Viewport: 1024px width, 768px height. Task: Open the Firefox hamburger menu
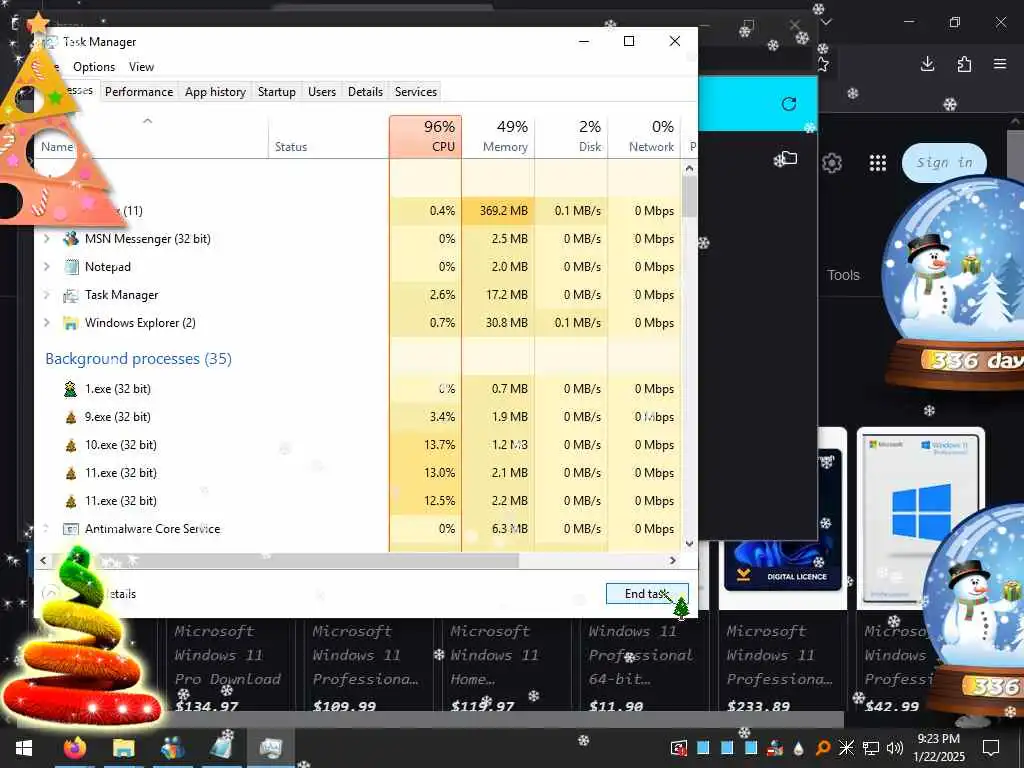[1000, 64]
